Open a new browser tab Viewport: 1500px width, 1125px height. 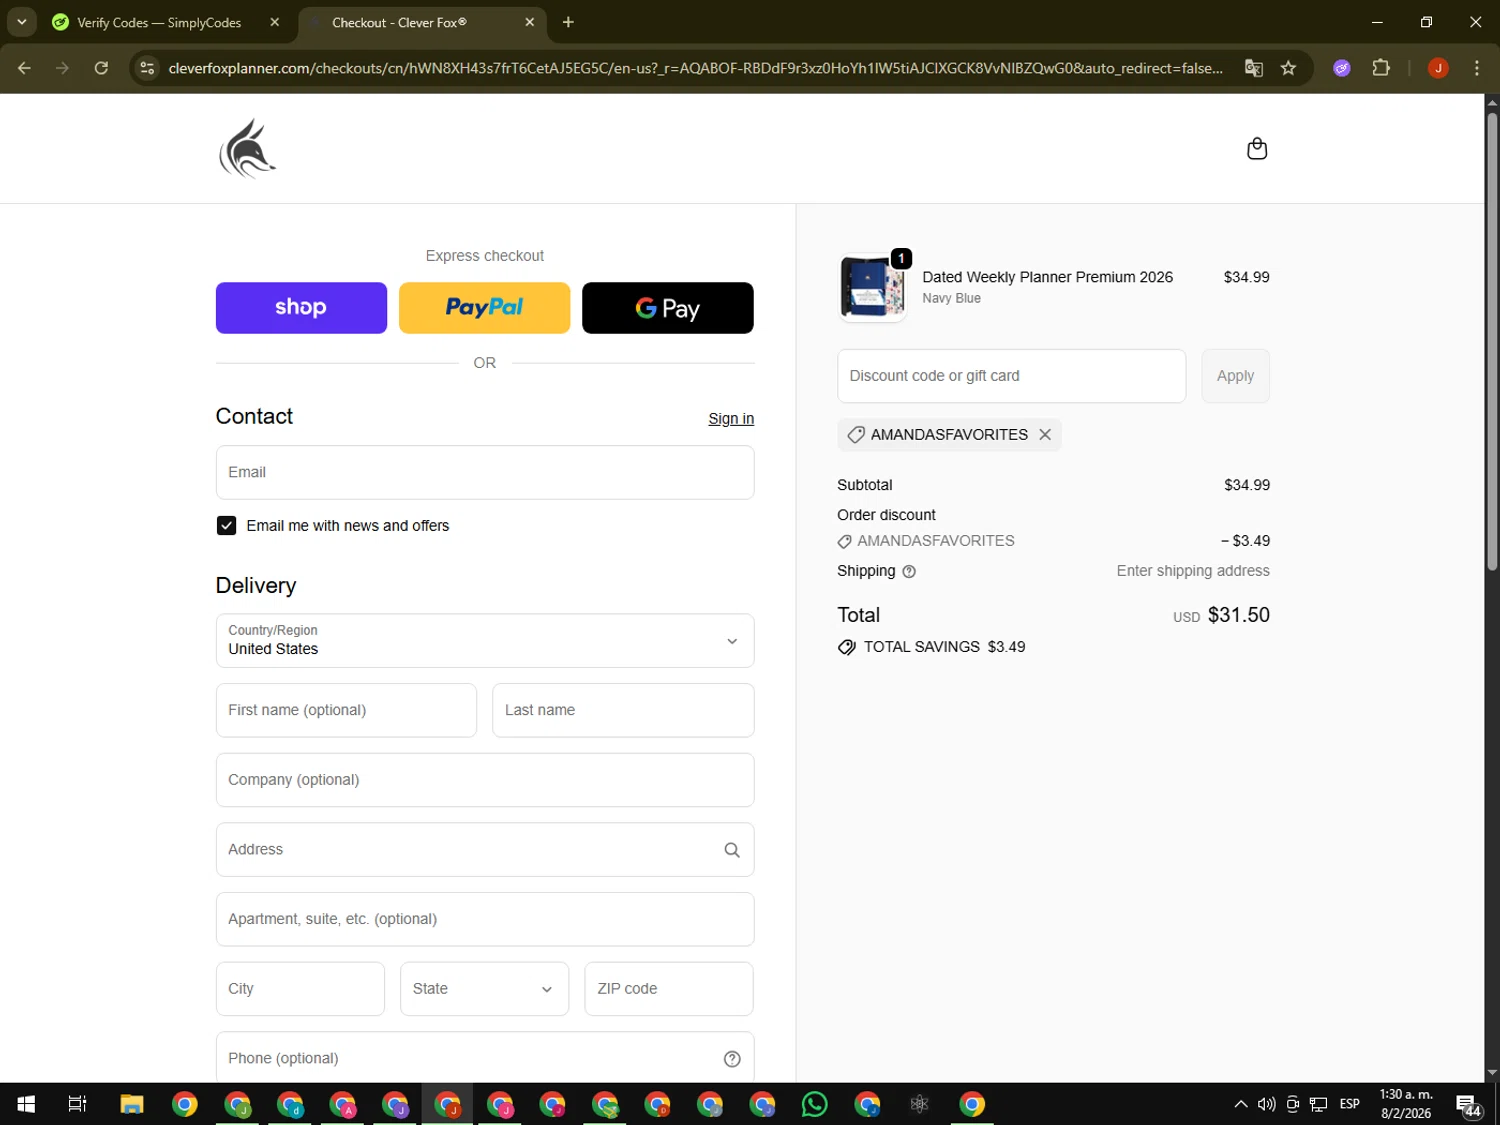[568, 22]
